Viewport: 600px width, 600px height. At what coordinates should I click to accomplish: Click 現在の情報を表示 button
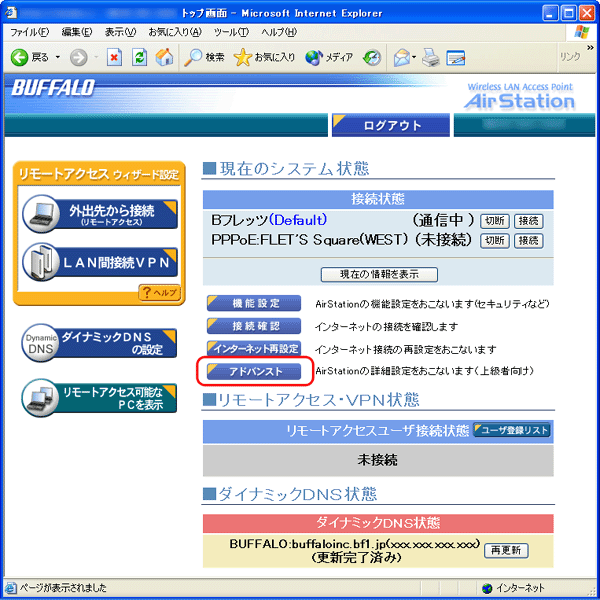(x=379, y=274)
